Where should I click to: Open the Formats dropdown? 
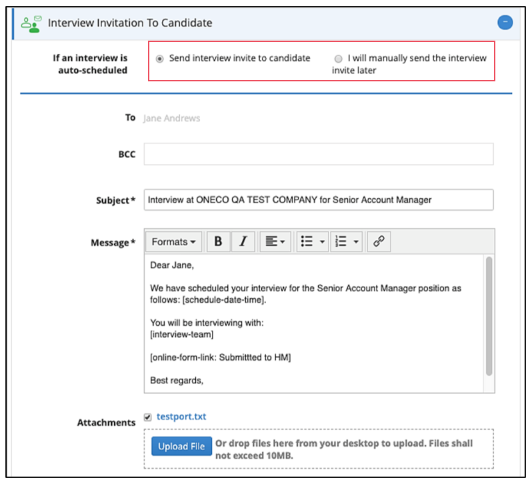point(174,242)
